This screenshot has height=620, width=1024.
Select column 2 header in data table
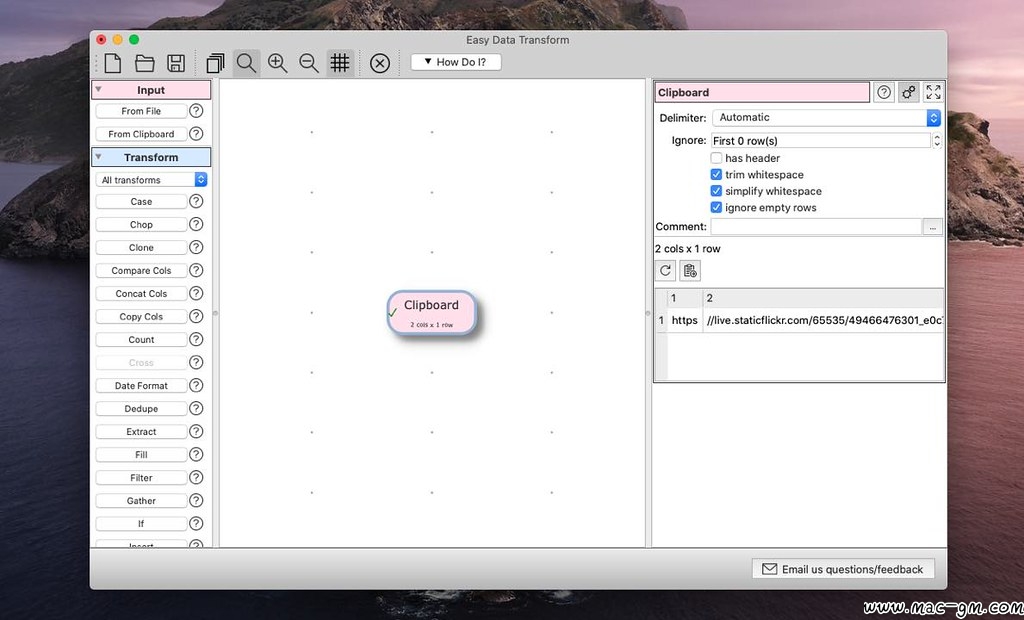[x=823, y=299]
